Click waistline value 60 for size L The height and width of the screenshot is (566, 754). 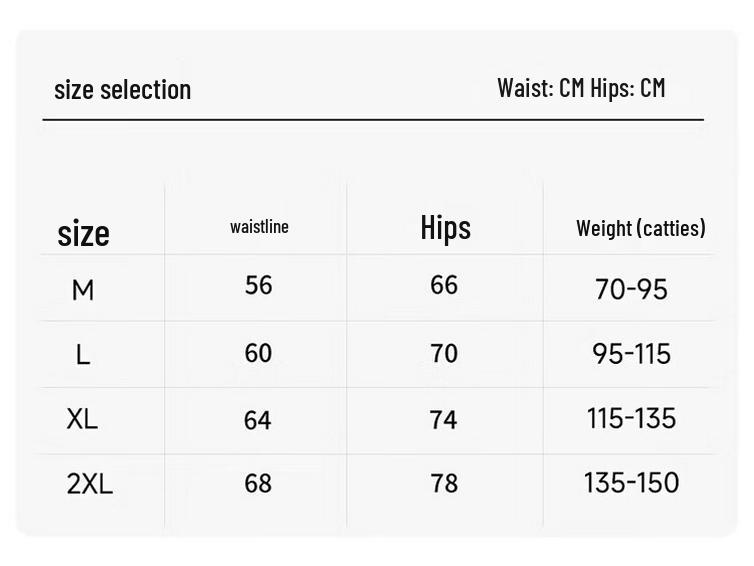tap(258, 353)
